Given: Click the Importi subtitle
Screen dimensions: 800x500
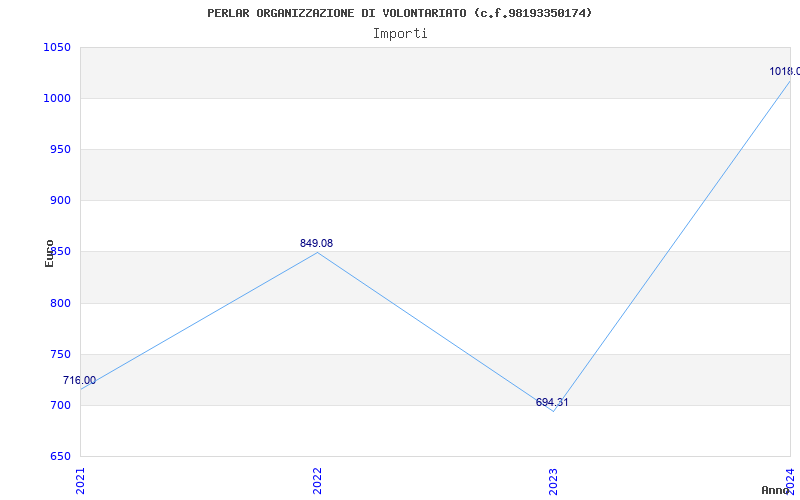Looking at the screenshot, I should click(400, 34).
